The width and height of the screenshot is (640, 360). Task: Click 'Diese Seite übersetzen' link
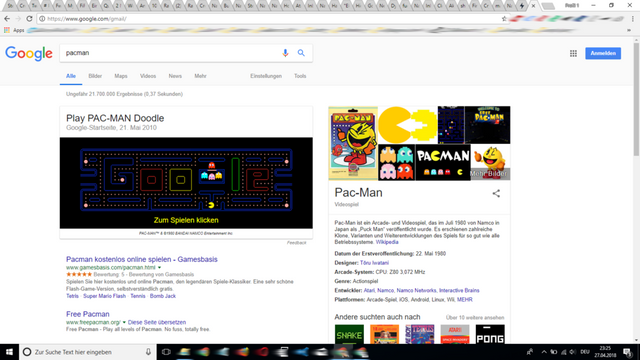point(157,322)
